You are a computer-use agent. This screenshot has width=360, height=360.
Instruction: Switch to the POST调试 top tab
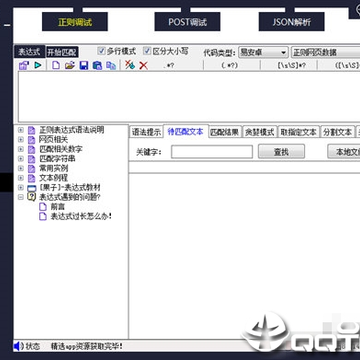pyautogui.click(x=187, y=22)
